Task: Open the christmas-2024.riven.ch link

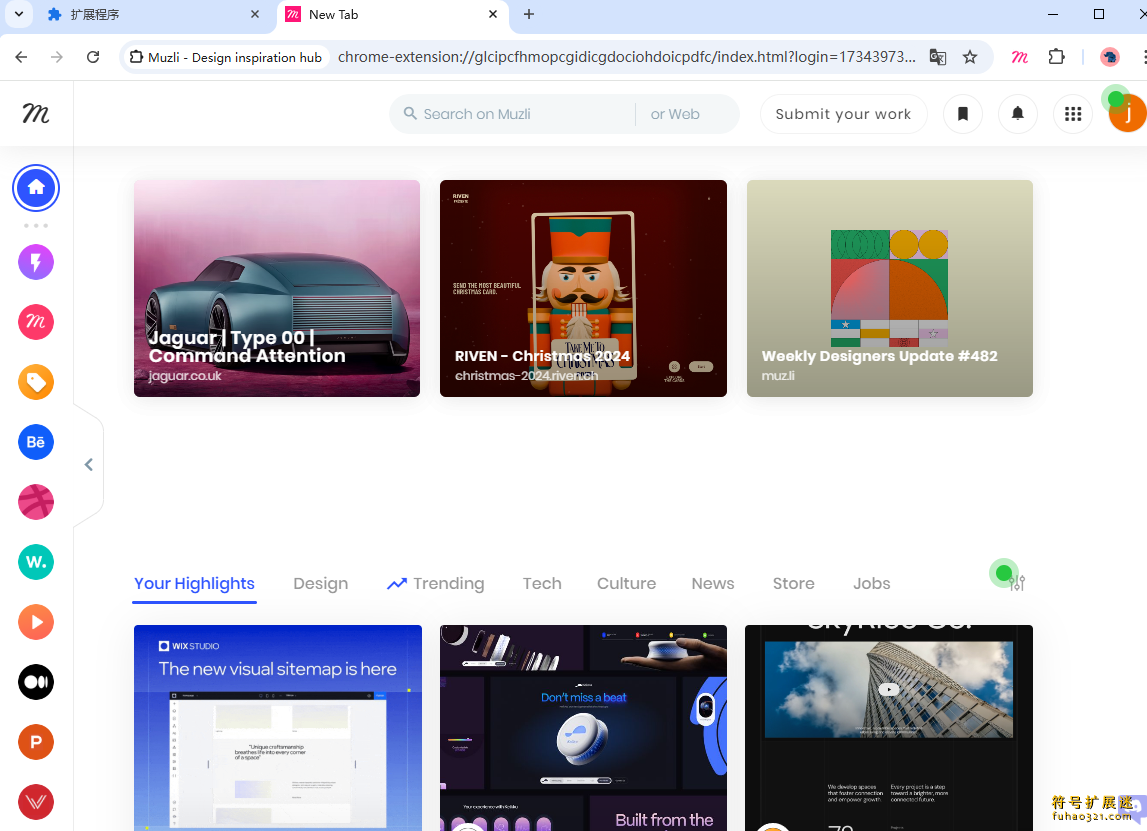Action: pos(527,375)
